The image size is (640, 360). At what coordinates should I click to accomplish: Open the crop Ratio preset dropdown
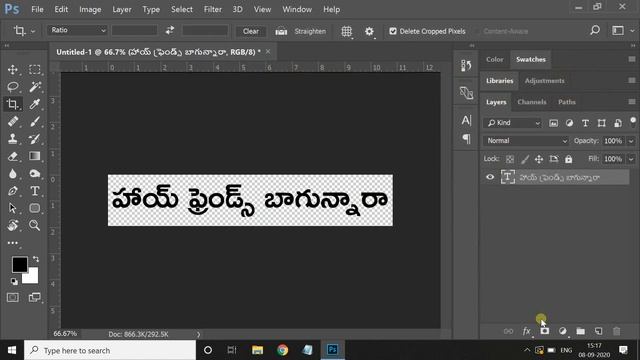click(x=77, y=30)
